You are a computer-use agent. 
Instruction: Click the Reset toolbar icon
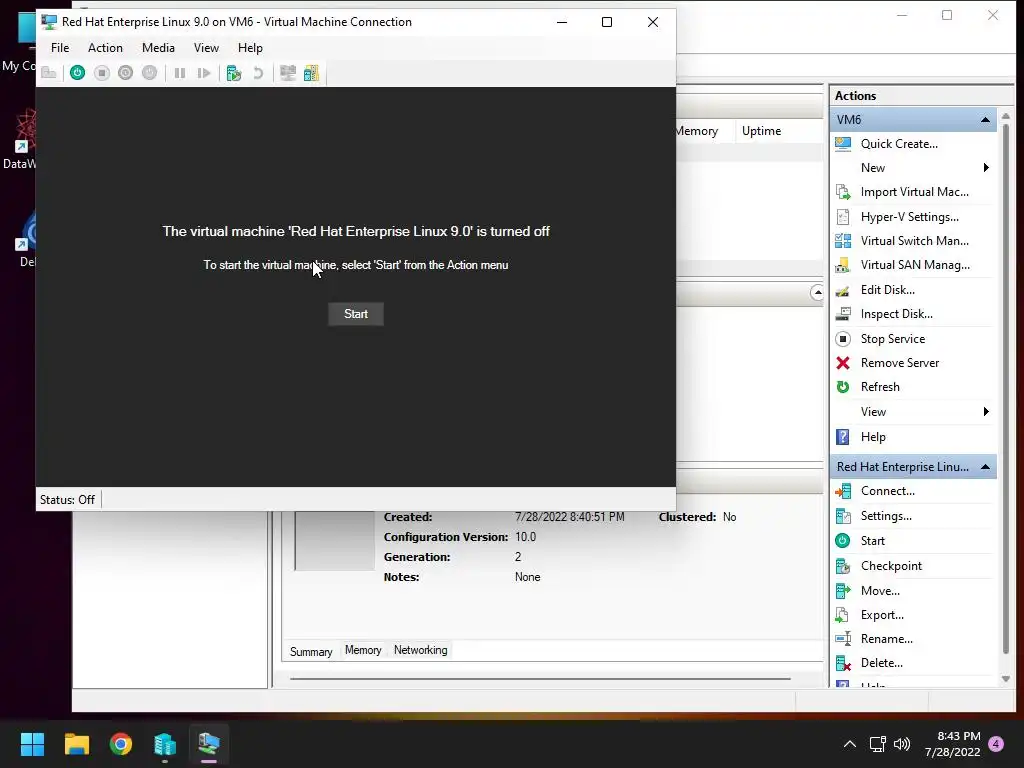point(204,73)
